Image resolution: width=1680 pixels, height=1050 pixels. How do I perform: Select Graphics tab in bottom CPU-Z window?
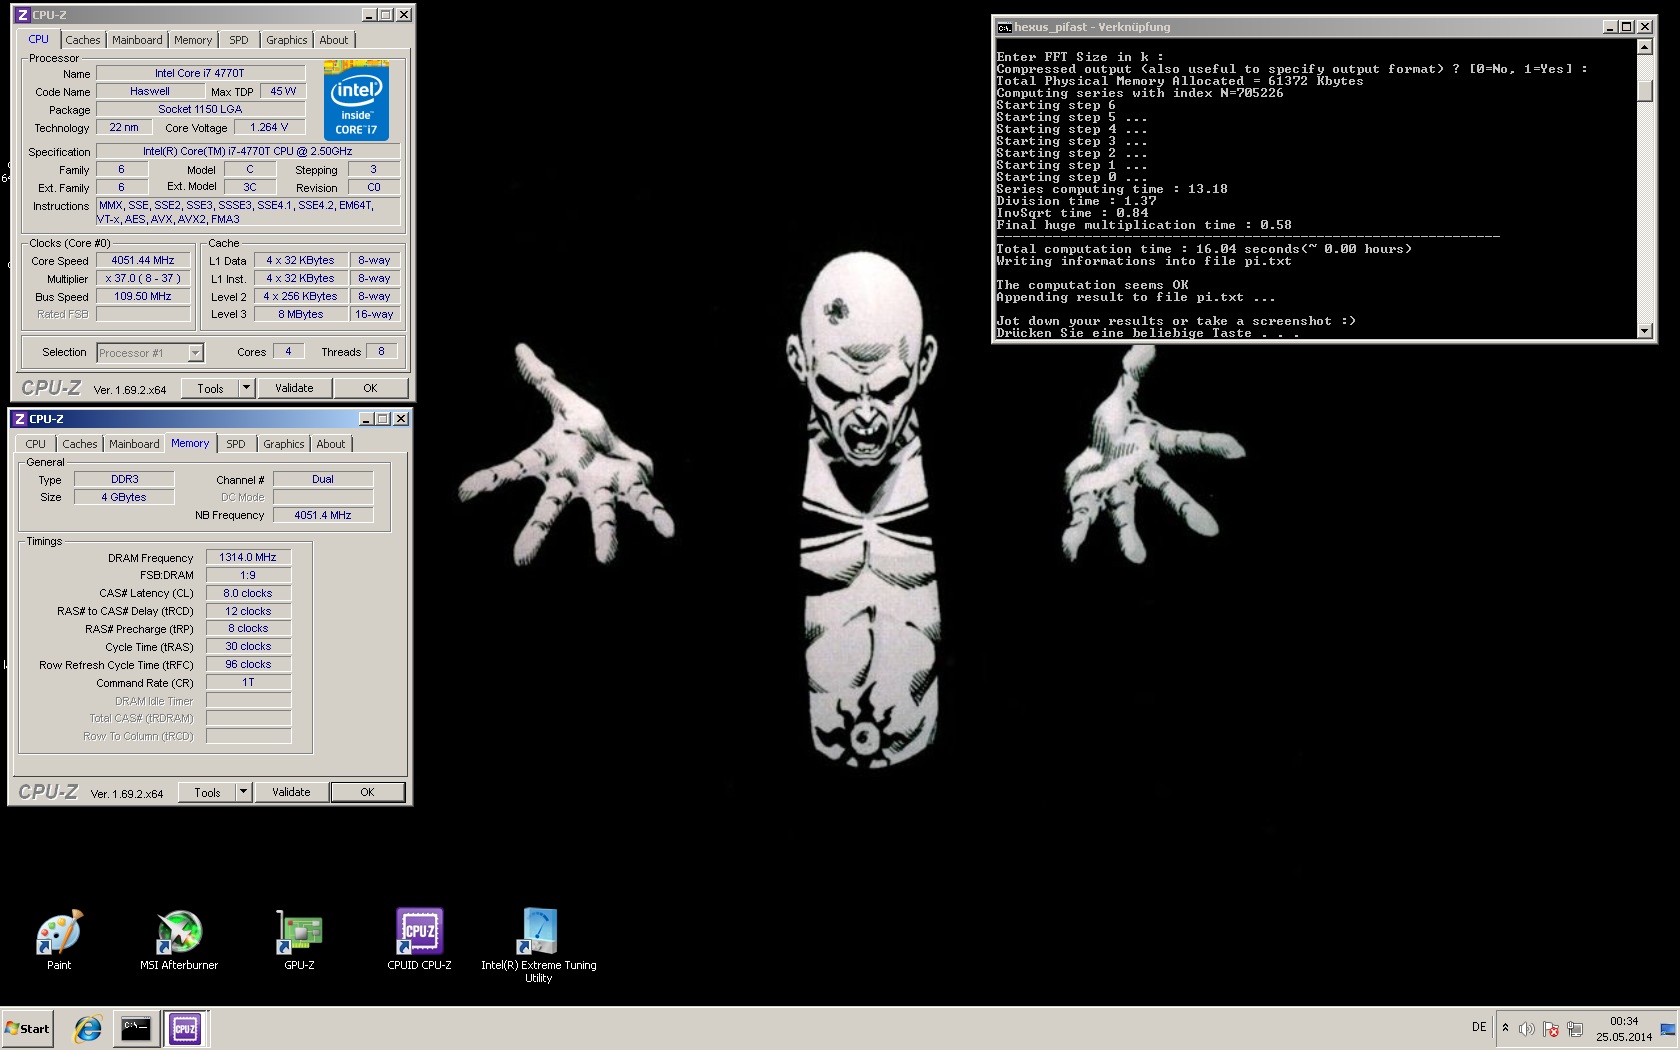pos(284,444)
